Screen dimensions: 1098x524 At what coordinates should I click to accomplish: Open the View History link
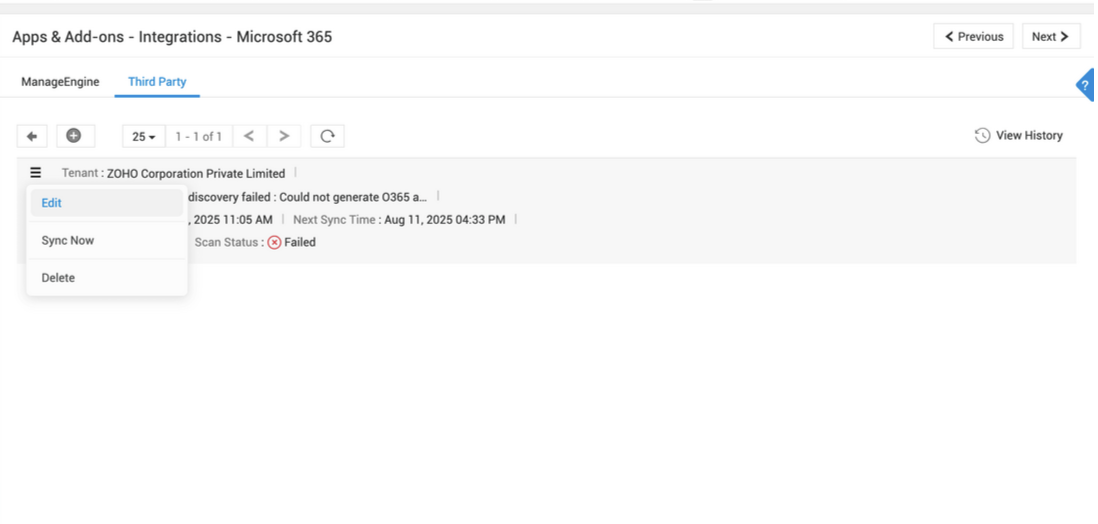pyautogui.click(x=1029, y=136)
